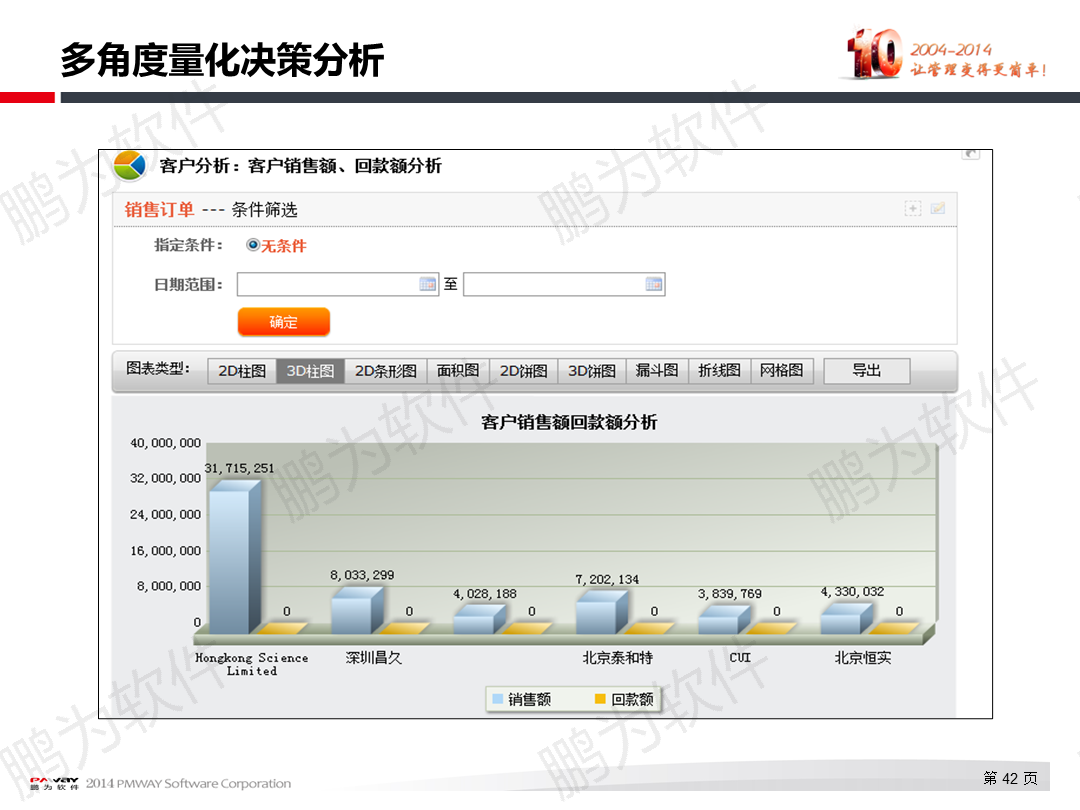Choose the 折线图 line chart

[x=719, y=371]
